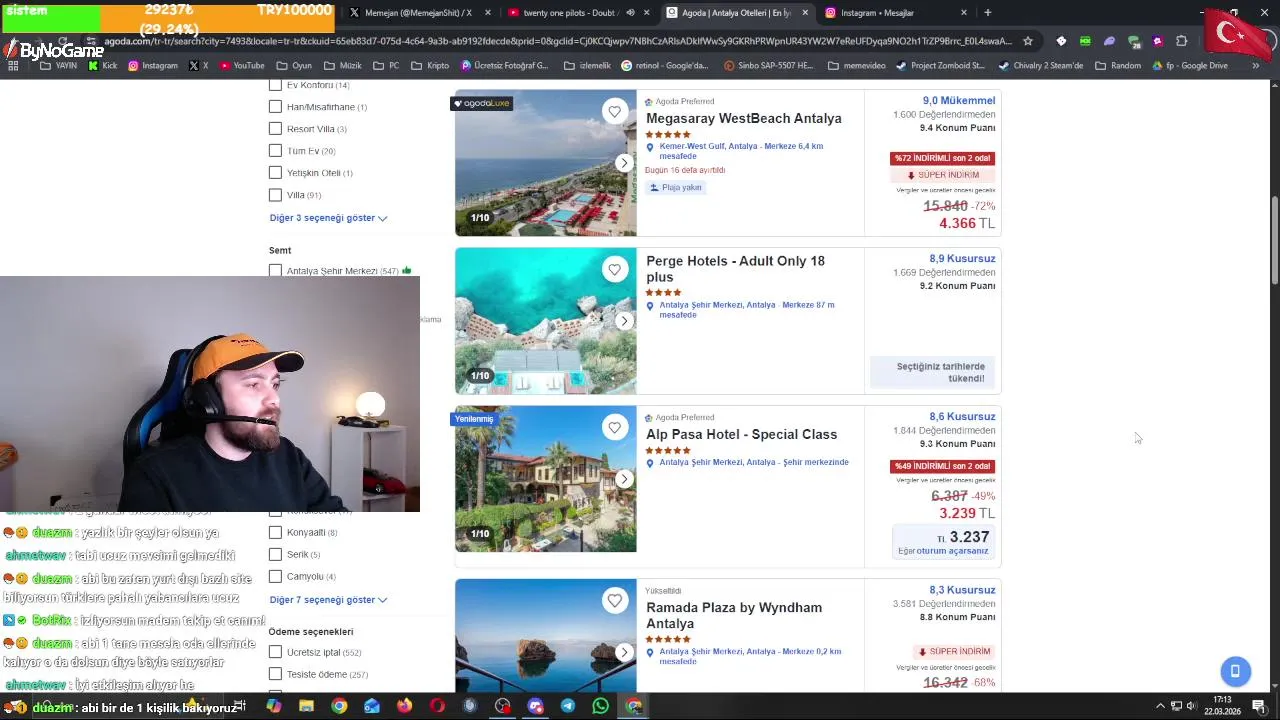Open Perge Hotels - Adult Only listing
Viewport: 1280px width, 720px height.
[736, 269]
